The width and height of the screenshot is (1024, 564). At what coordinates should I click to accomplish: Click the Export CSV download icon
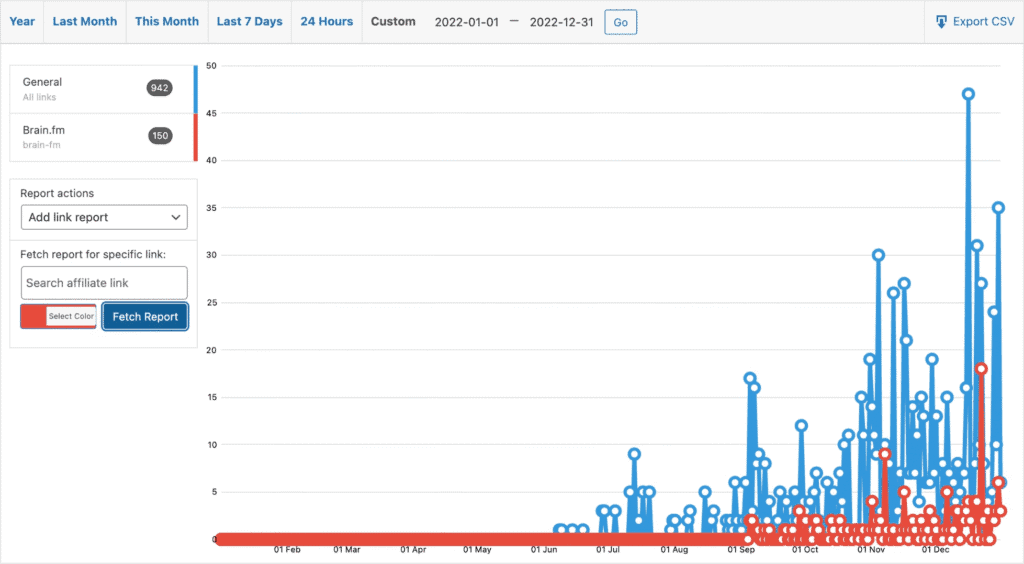pyautogui.click(x=941, y=21)
